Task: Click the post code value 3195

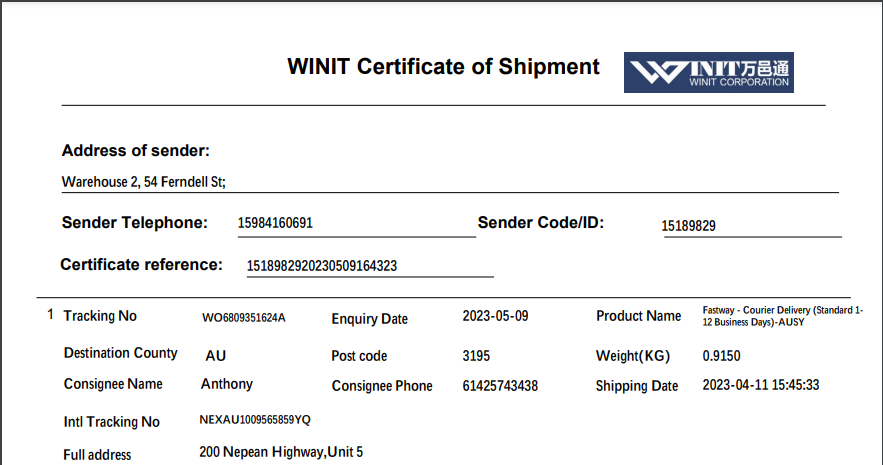Action: tap(477, 356)
